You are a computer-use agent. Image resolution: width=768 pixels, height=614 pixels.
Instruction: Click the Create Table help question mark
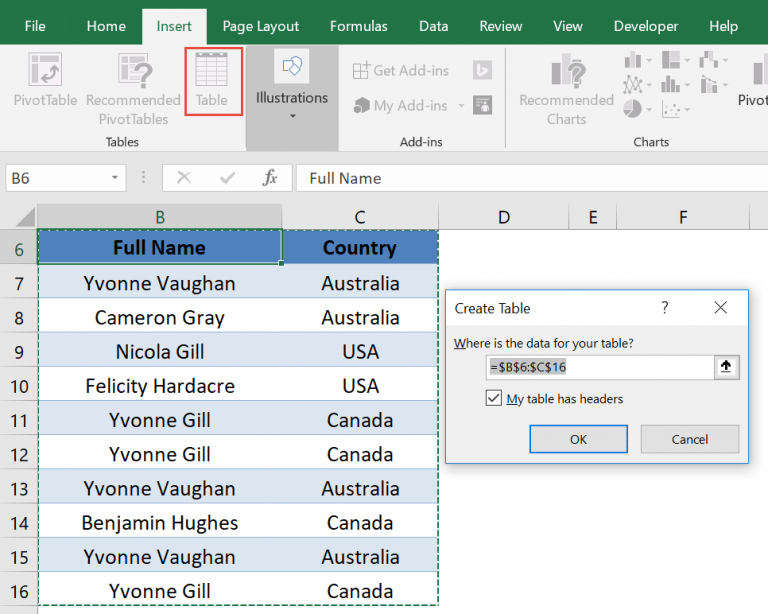pyautogui.click(x=665, y=307)
